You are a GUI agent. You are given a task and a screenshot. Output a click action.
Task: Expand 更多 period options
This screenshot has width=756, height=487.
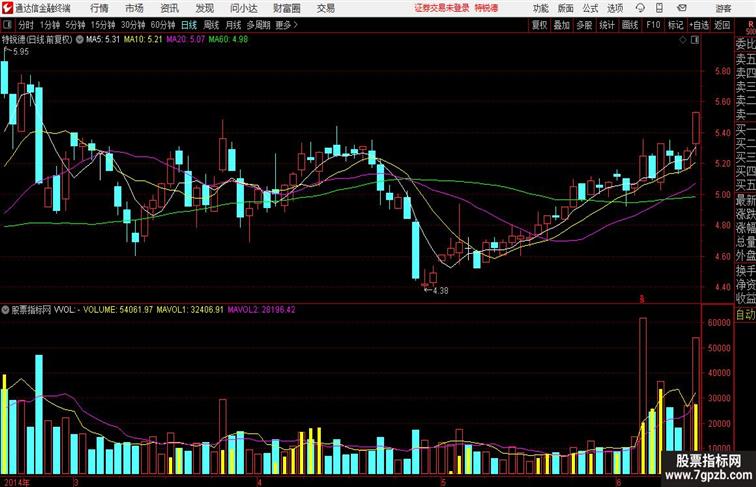click(286, 25)
